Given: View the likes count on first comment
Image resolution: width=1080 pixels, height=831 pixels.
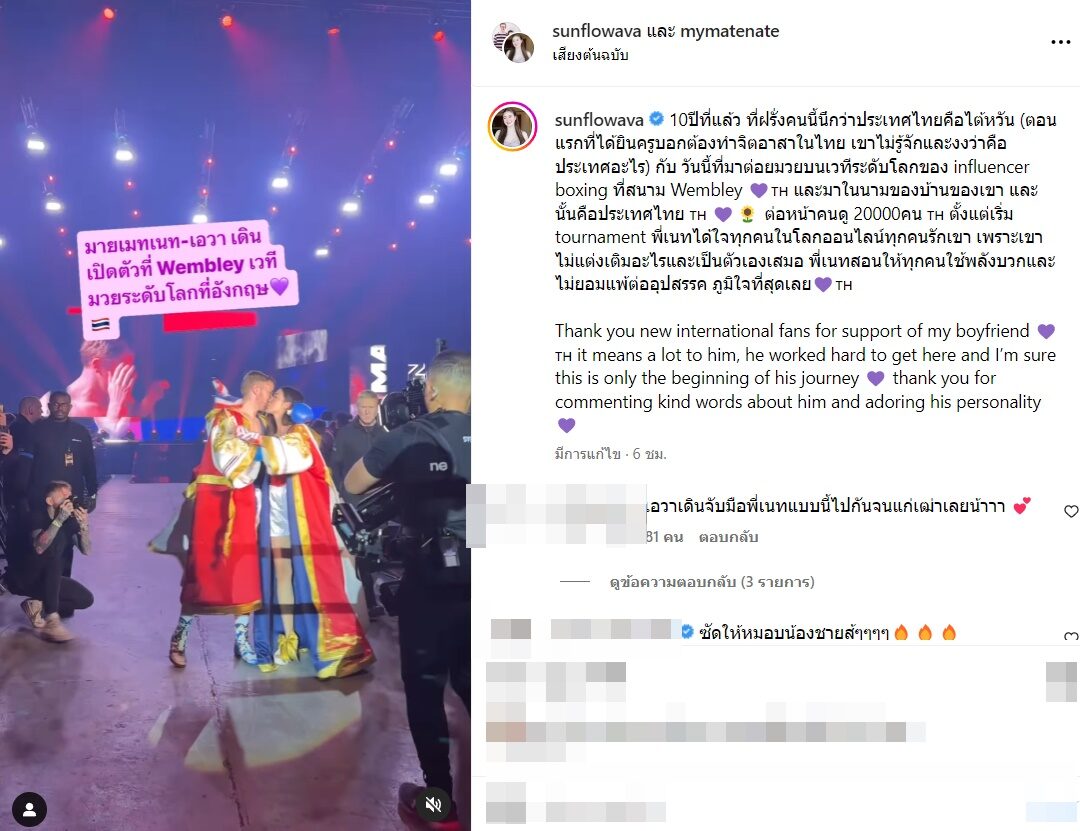Looking at the screenshot, I should [665, 537].
